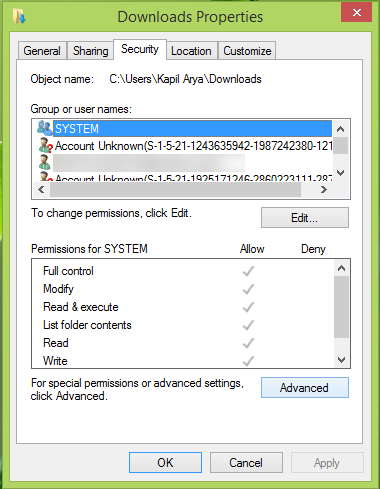Switch to the General tab

point(42,51)
